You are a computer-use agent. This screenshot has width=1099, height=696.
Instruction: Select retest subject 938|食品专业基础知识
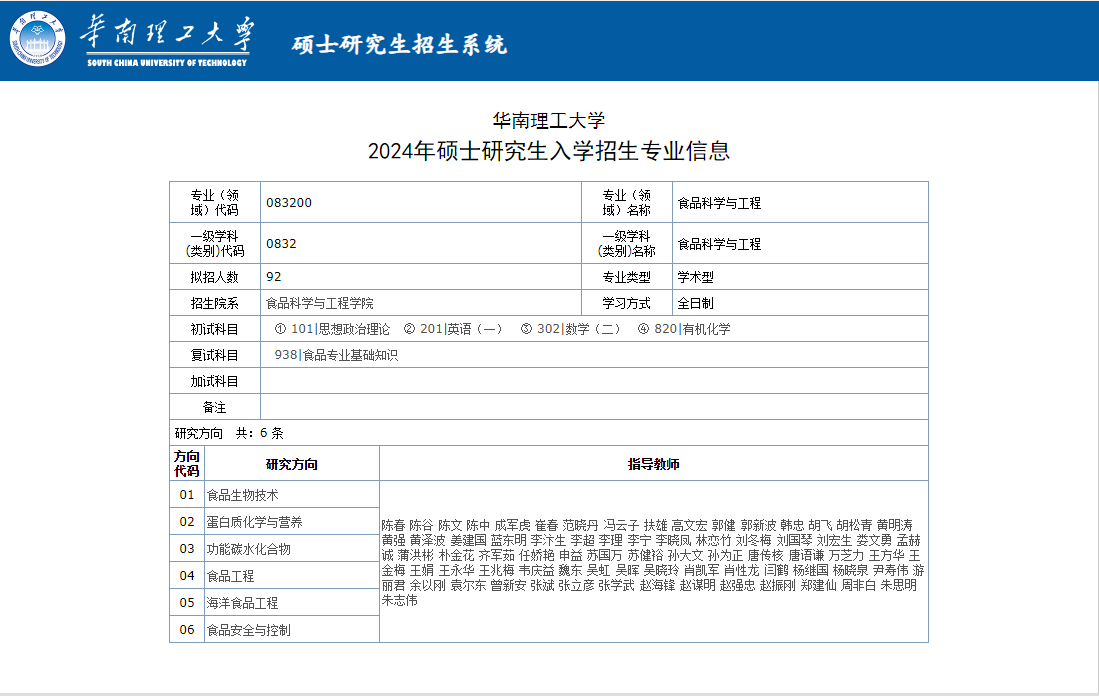click(336, 355)
